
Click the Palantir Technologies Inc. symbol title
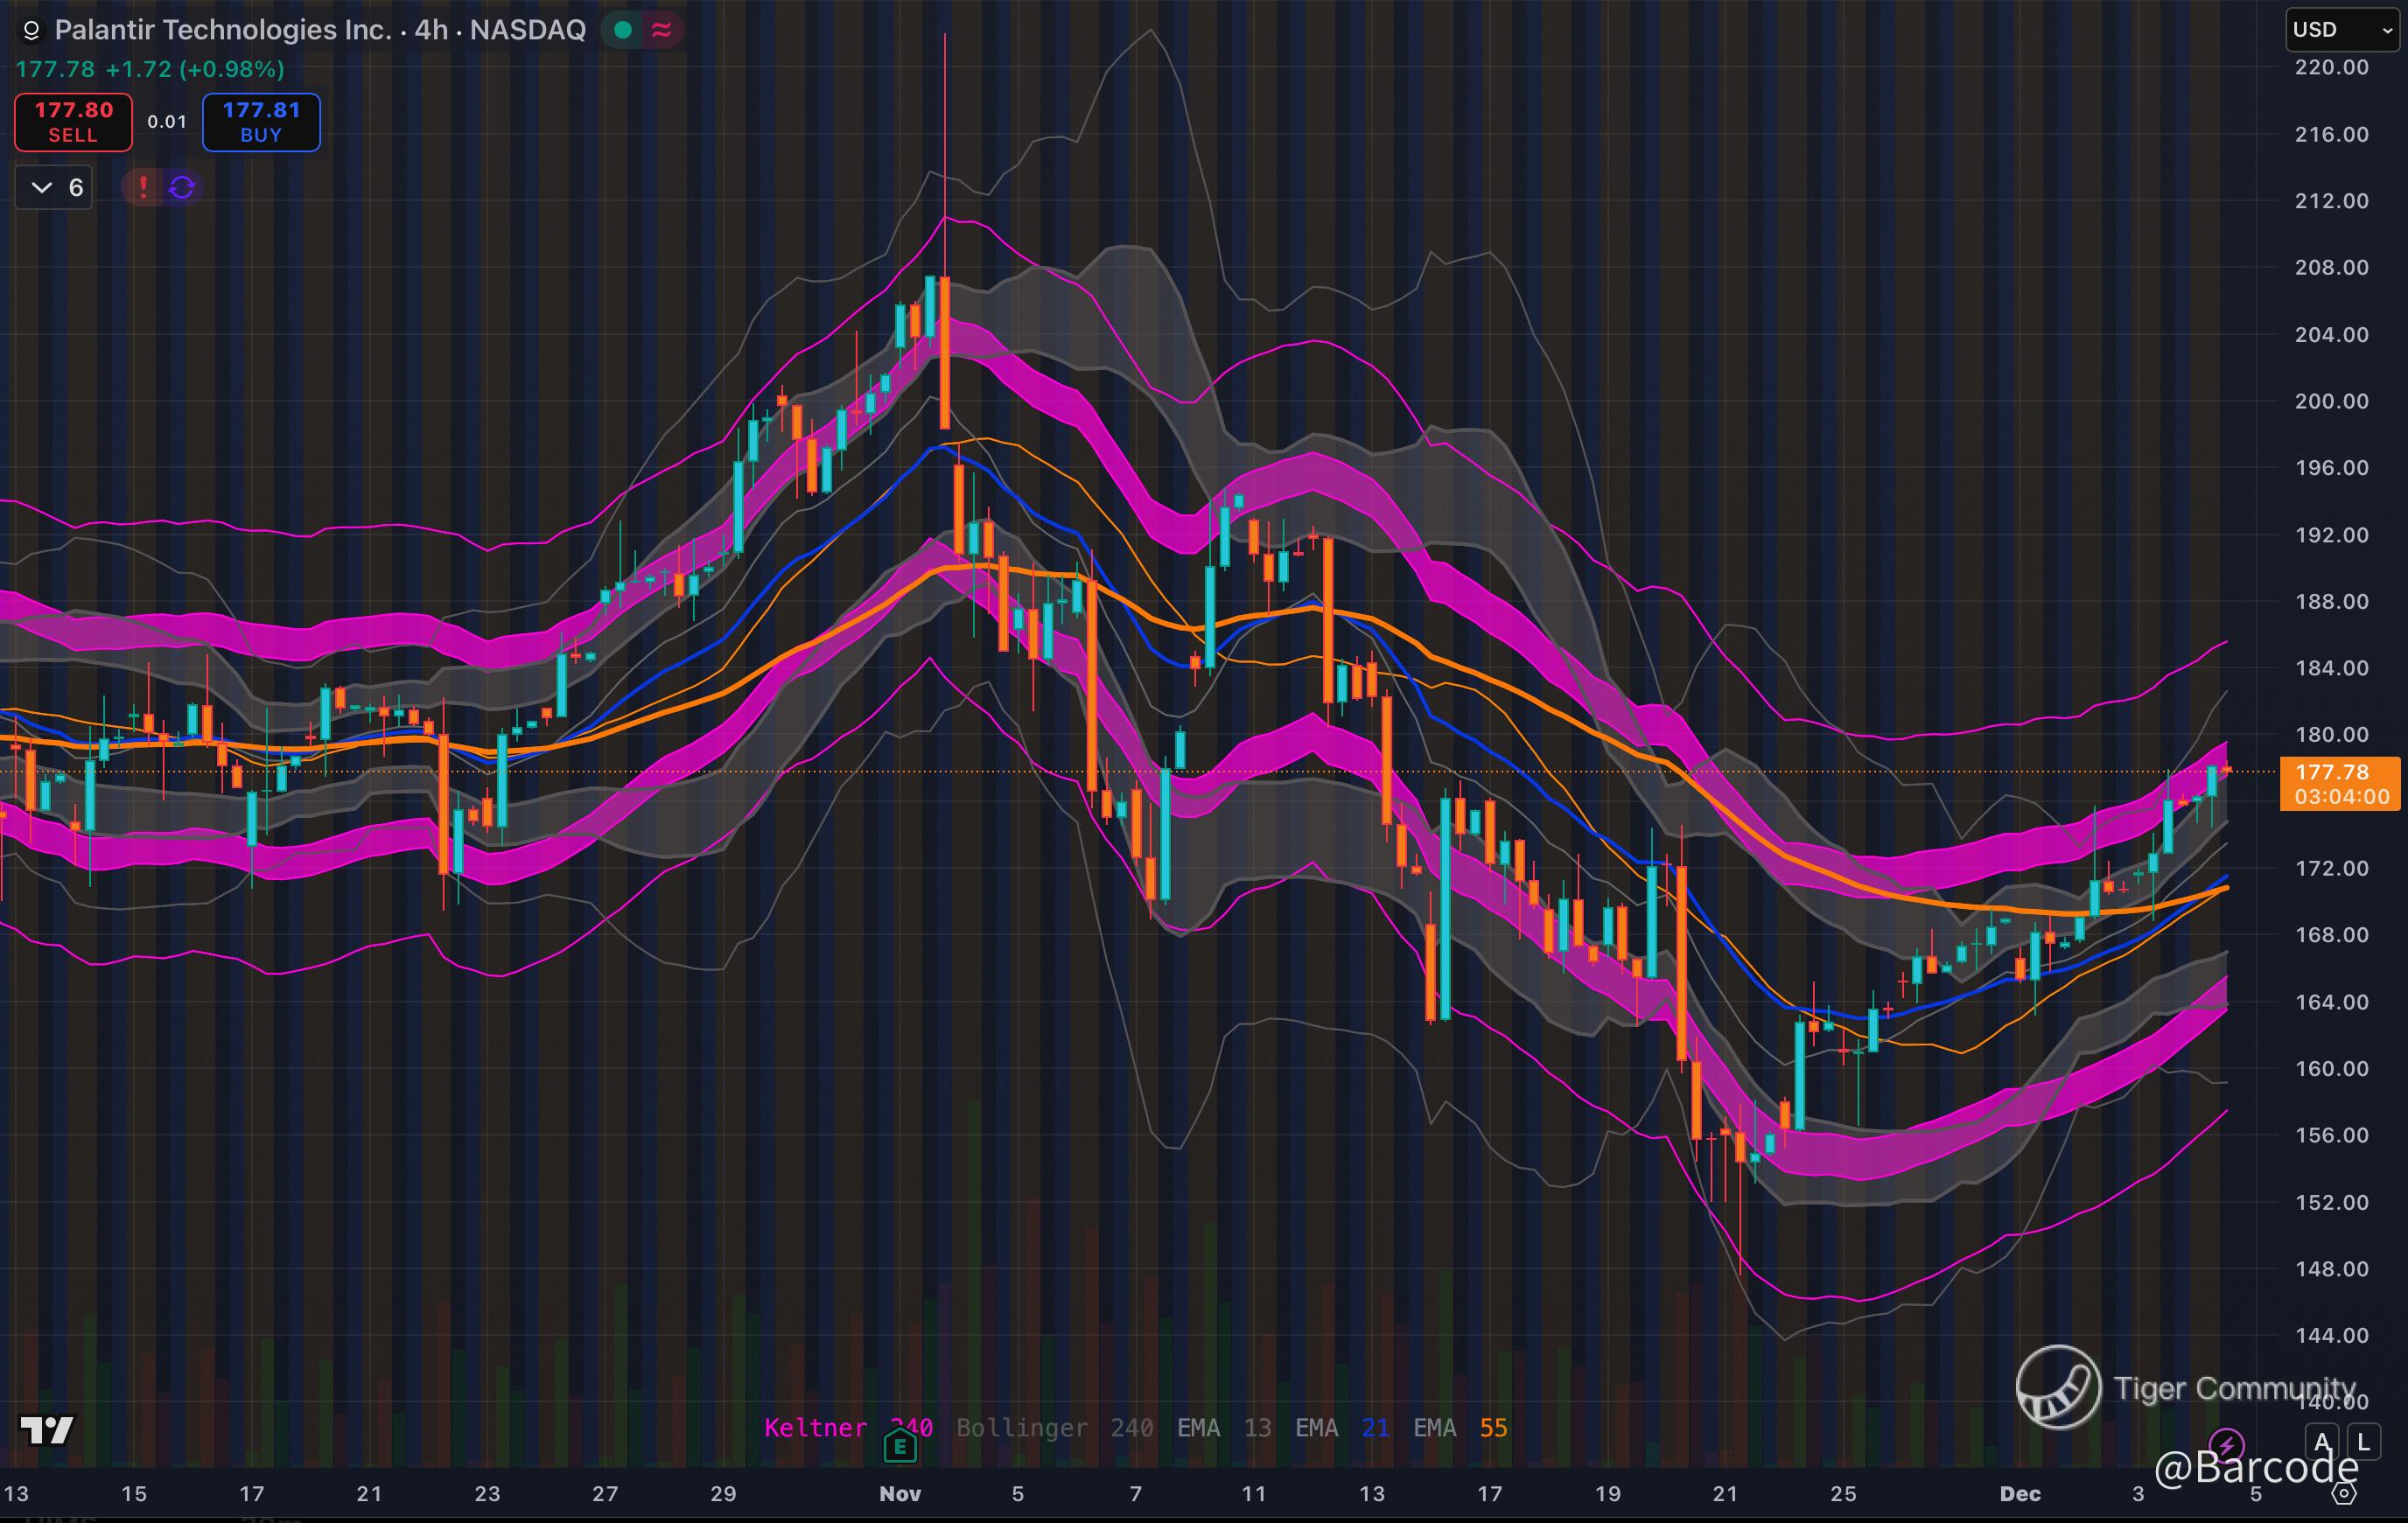(223, 30)
